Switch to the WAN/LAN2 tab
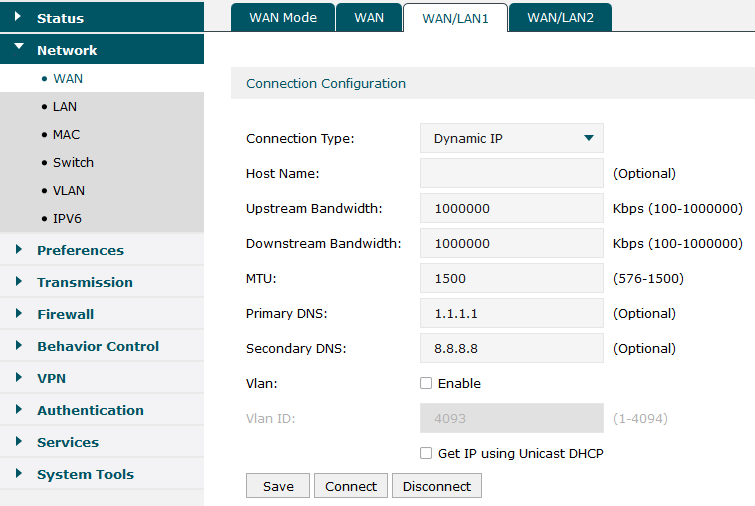The image size is (755, 506). click(x=560, y=18)
